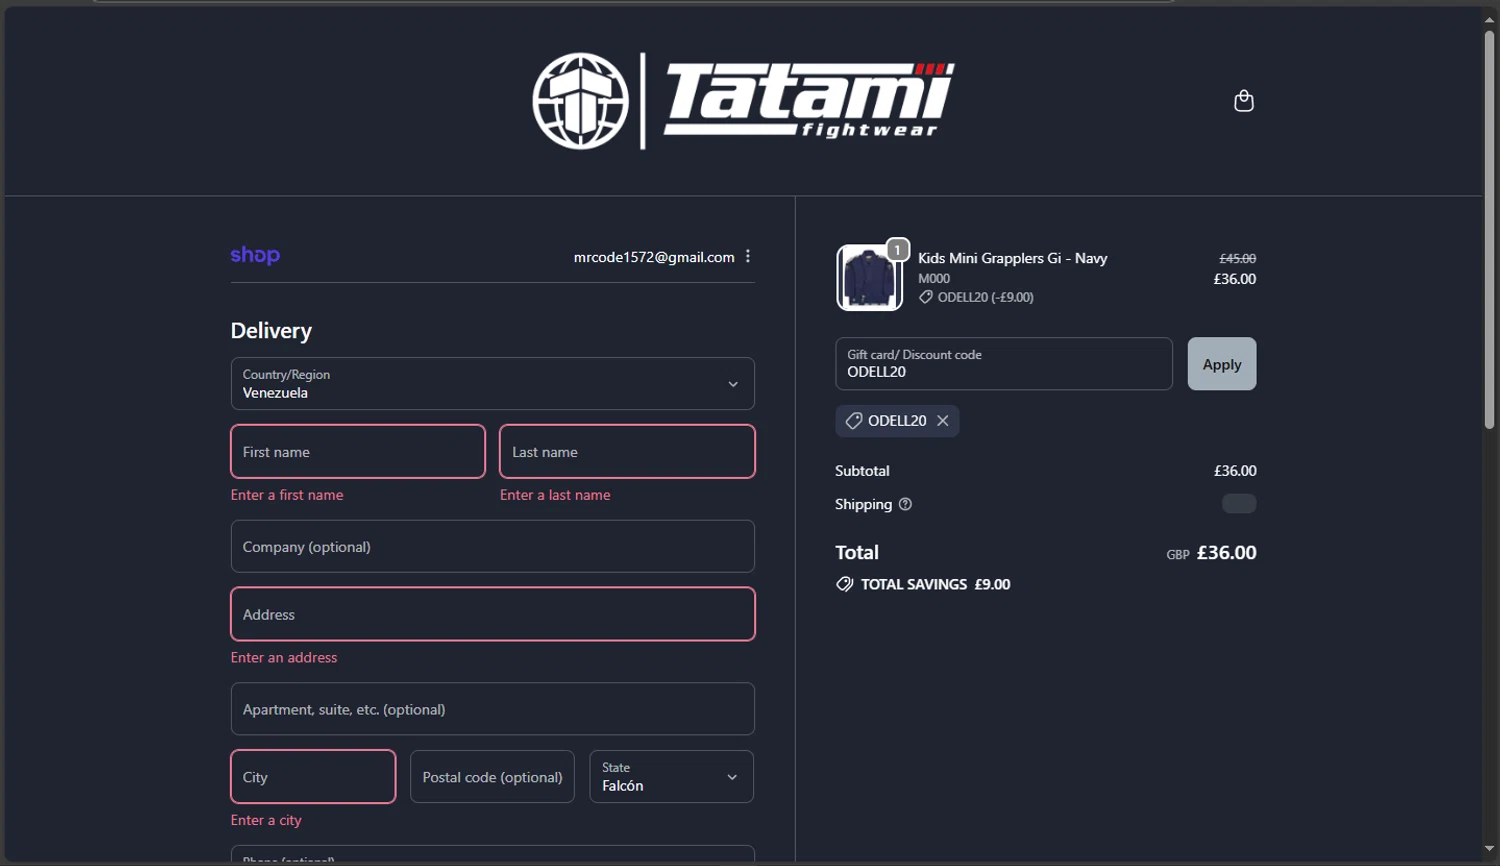Click the product name Kids Mini Grapplers Gi - Navy
This screenshot has width=1500, height=866.
coord(1013,258)
